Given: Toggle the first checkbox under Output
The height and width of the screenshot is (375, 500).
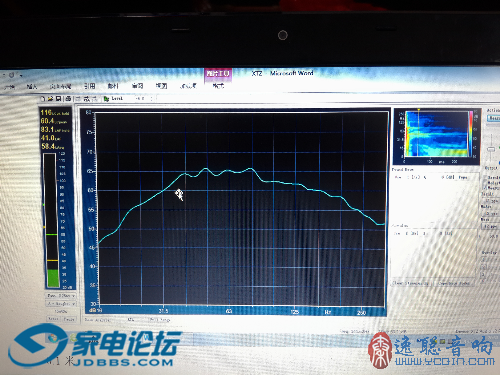Looking at the screenshot, I should pyautogui.click(x=485, y=177).
